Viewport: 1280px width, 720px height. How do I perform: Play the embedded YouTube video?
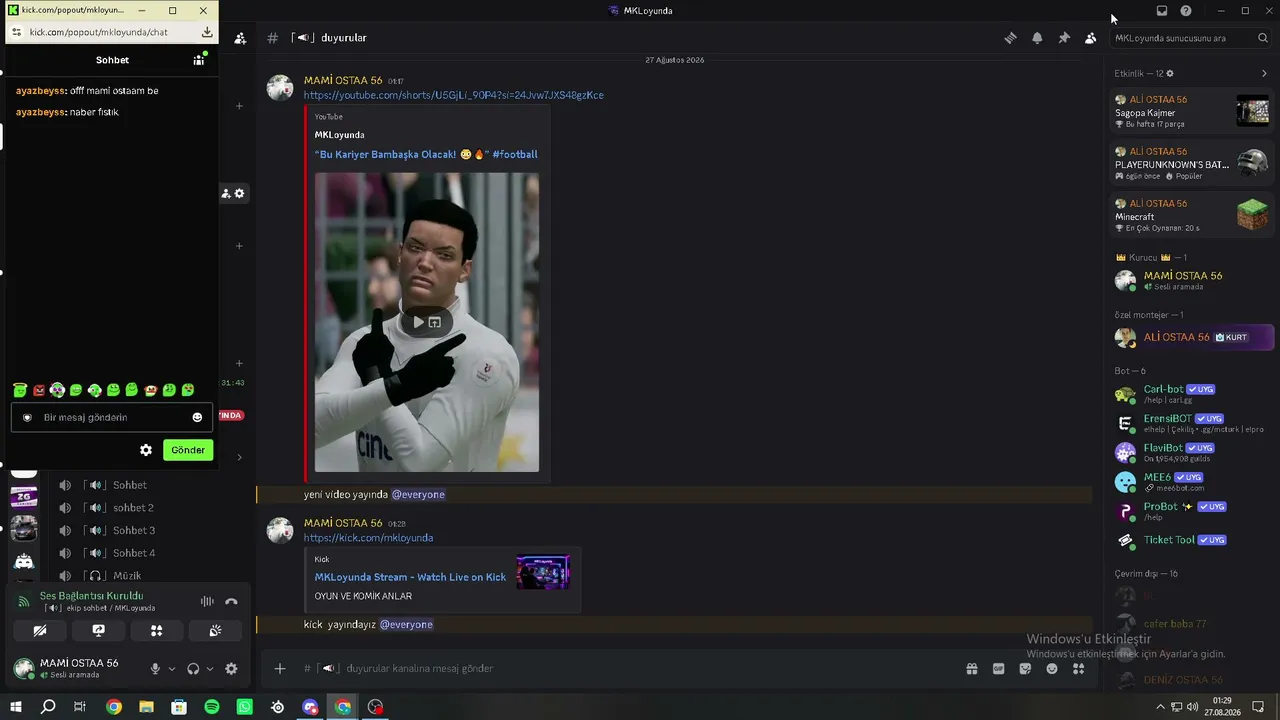pyautogui.click(x=419, y=322)
